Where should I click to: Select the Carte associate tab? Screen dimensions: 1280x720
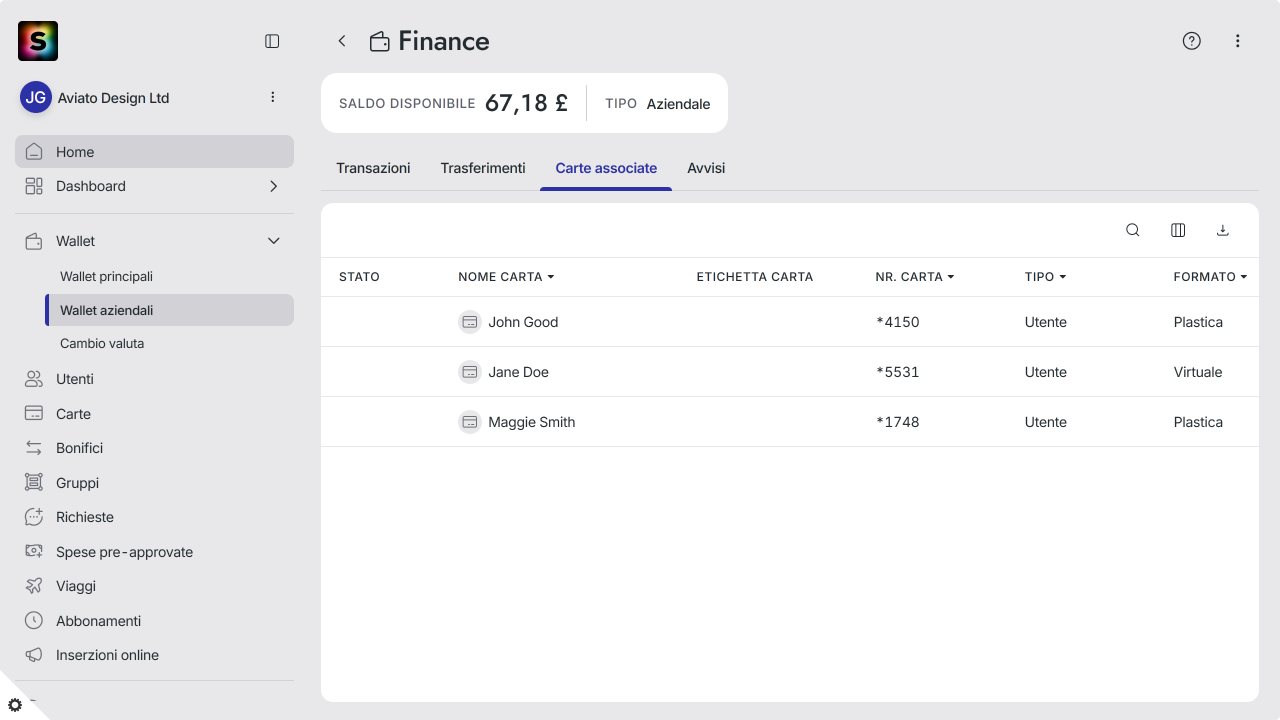[x=606, y=168]
